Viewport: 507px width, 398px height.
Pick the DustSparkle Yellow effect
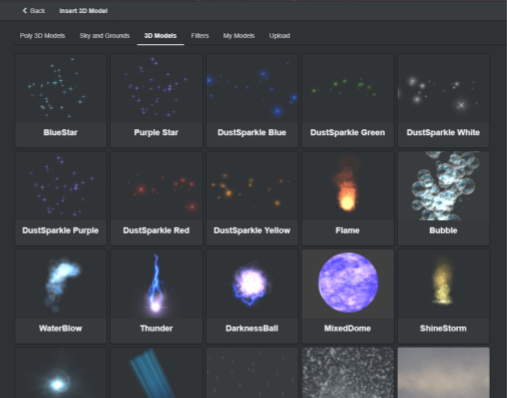[252, 198]
